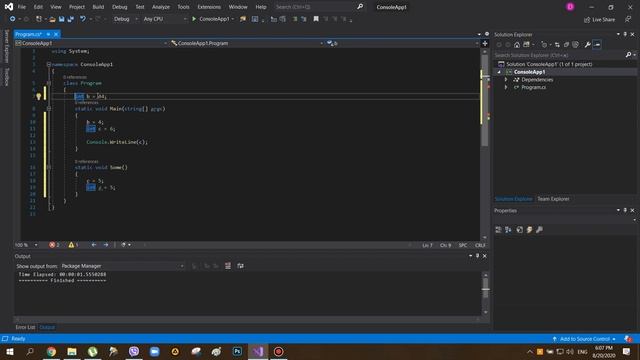Open the quick launch search magnifier
Image resolution: width=640 pixels, height=360 pixels.
point(360,7)
